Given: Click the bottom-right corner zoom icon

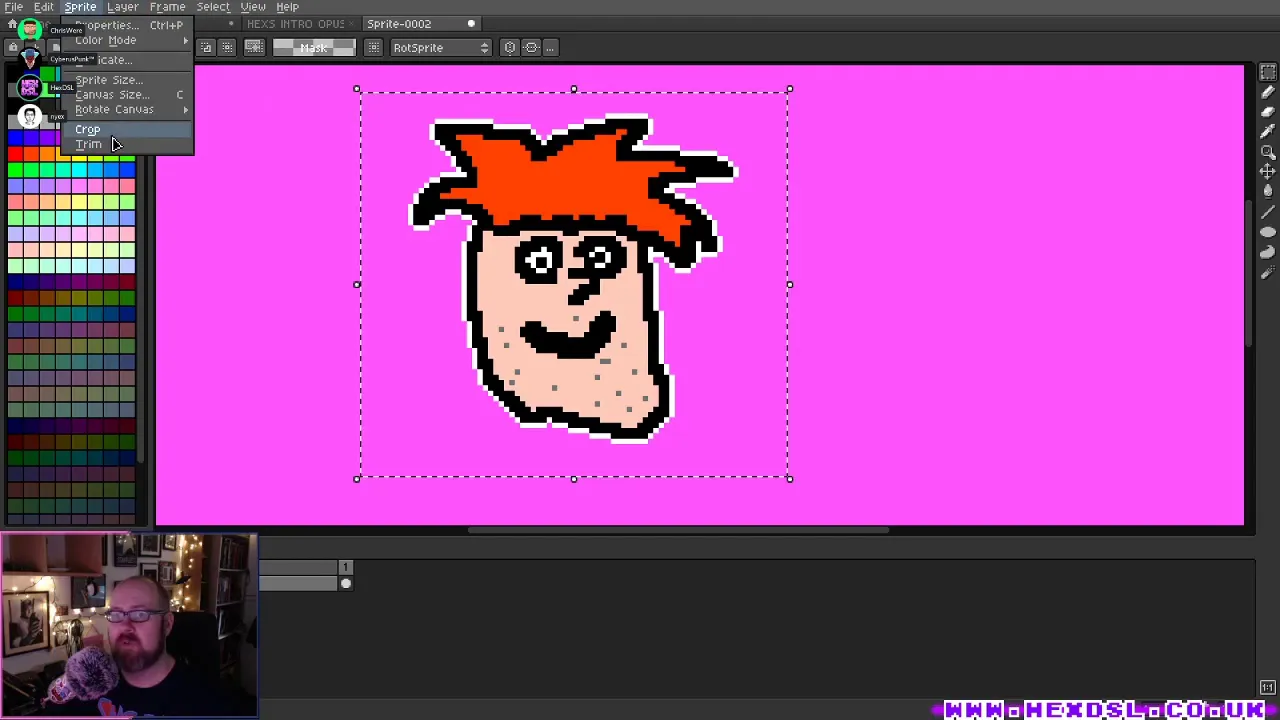Looking at the screenshot, I should [x=1267, y=688].
